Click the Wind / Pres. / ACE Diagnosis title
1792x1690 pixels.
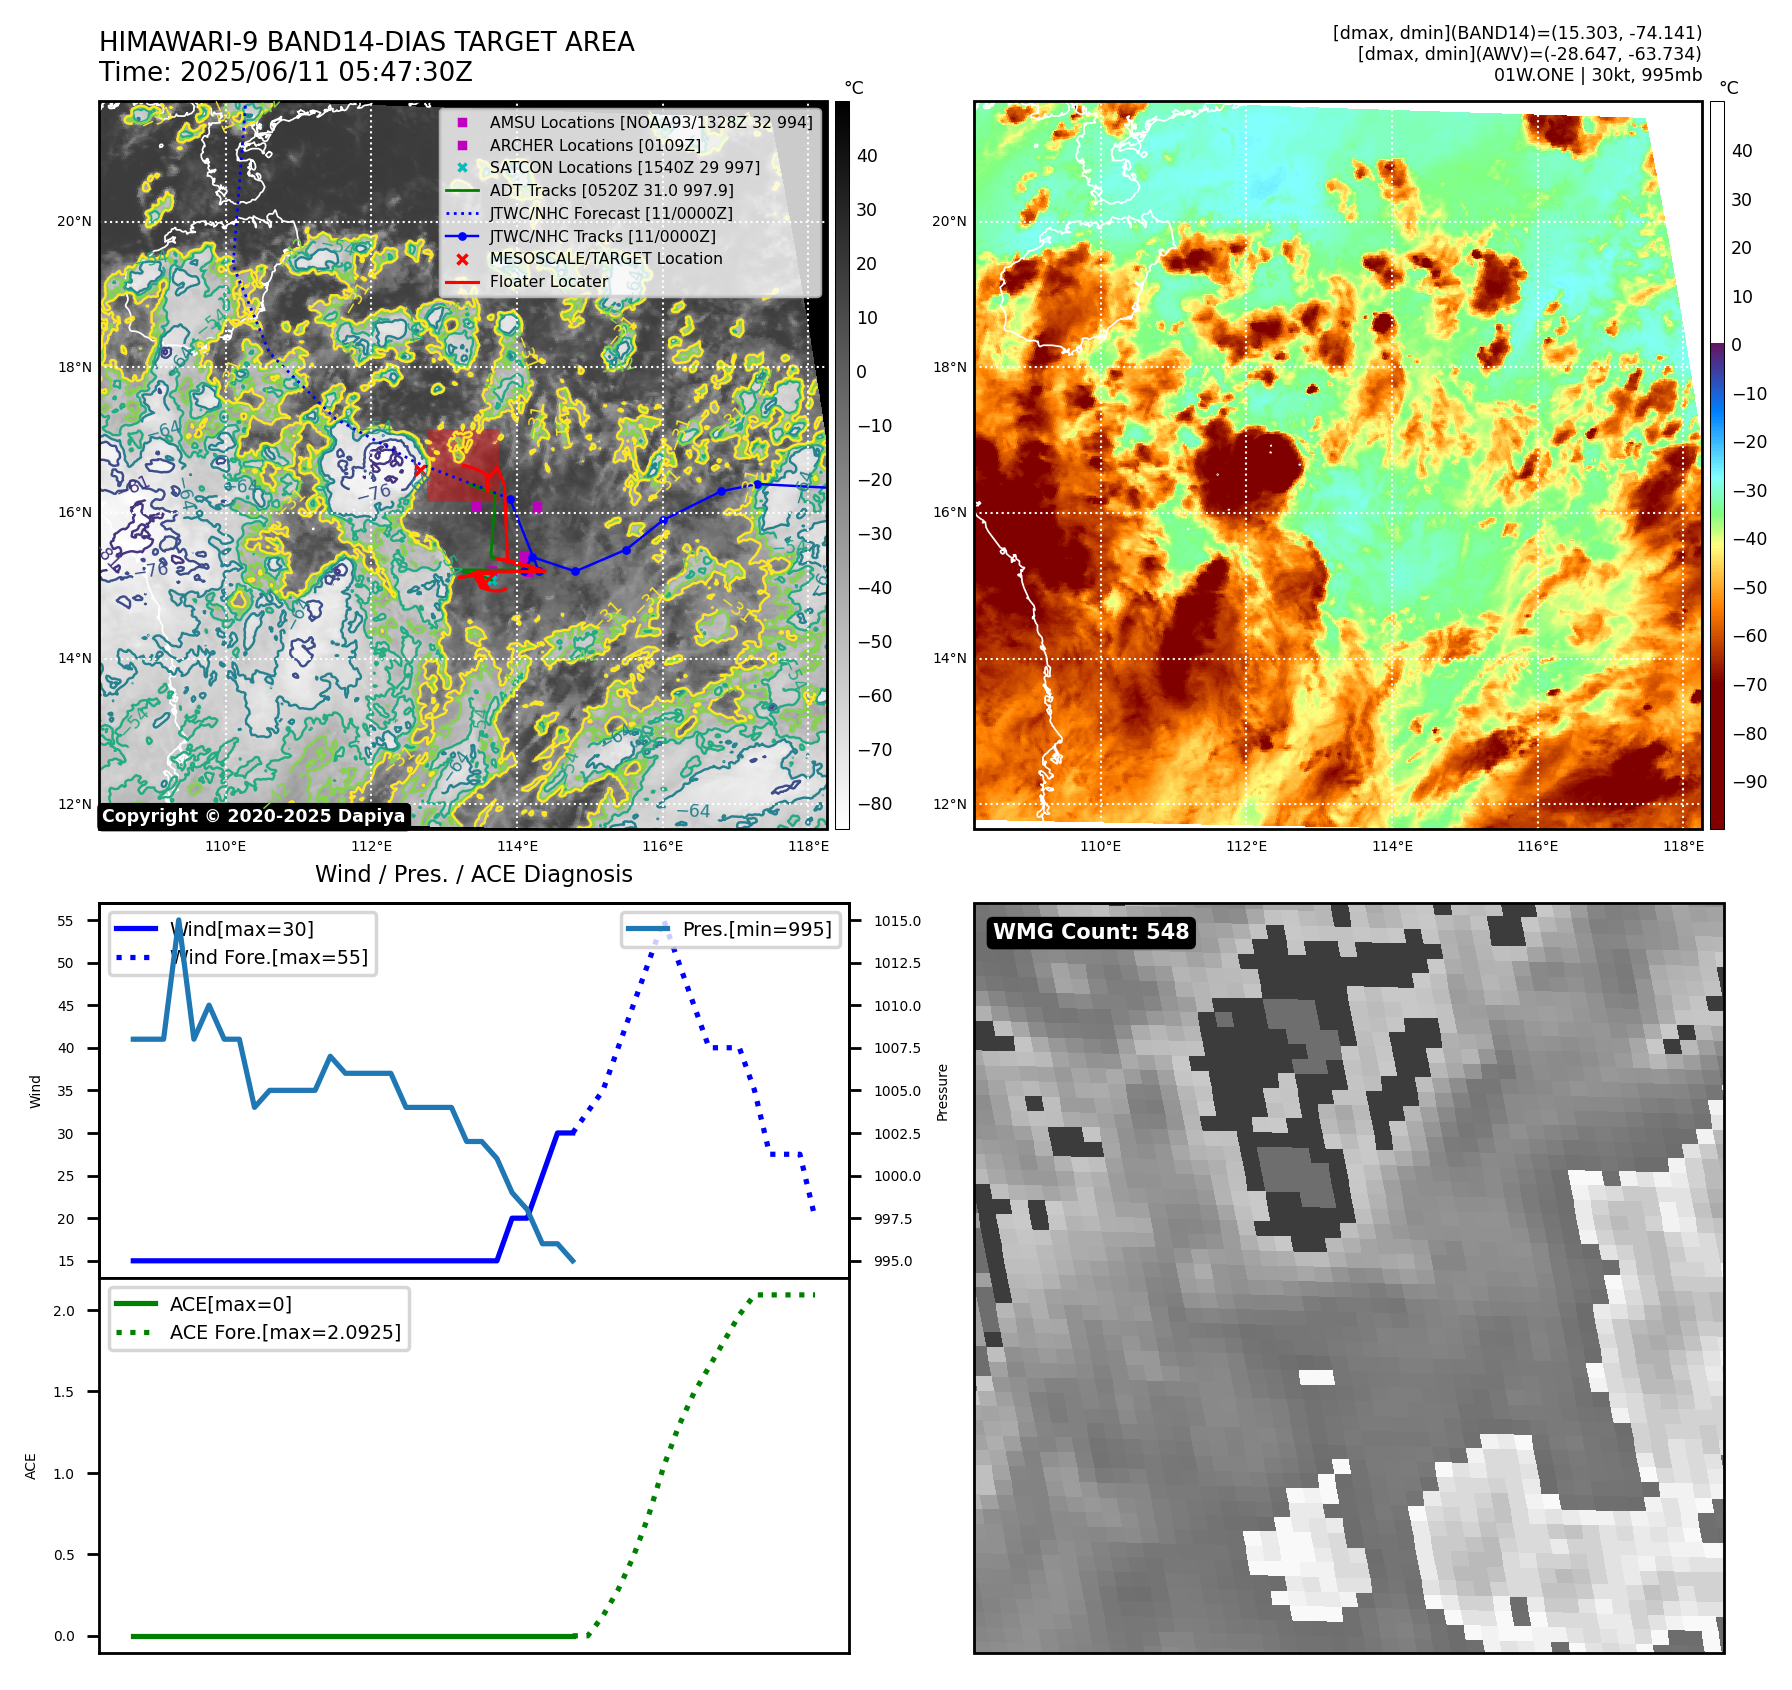click(473, 874)
